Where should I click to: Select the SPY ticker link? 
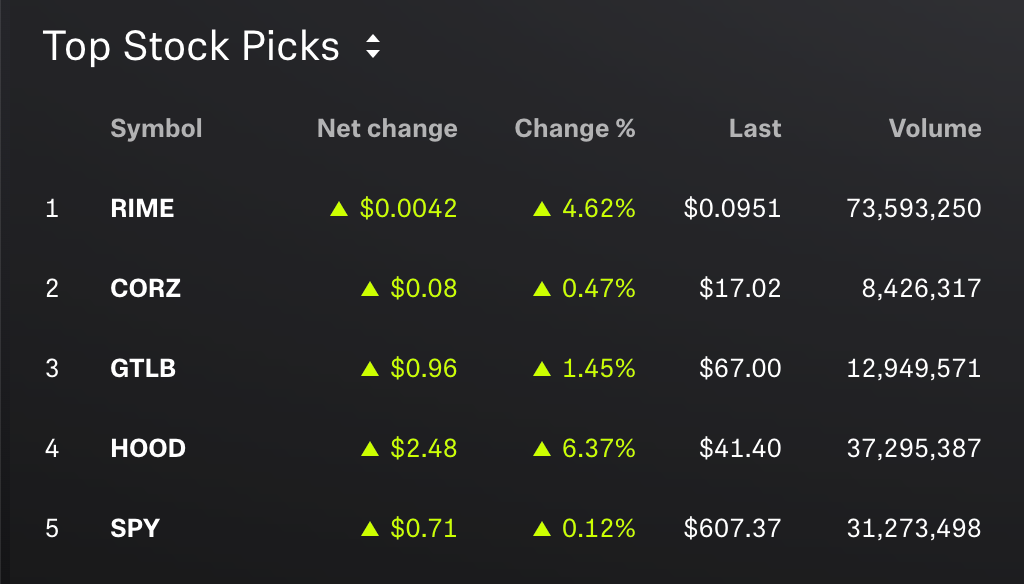point(135,528)
